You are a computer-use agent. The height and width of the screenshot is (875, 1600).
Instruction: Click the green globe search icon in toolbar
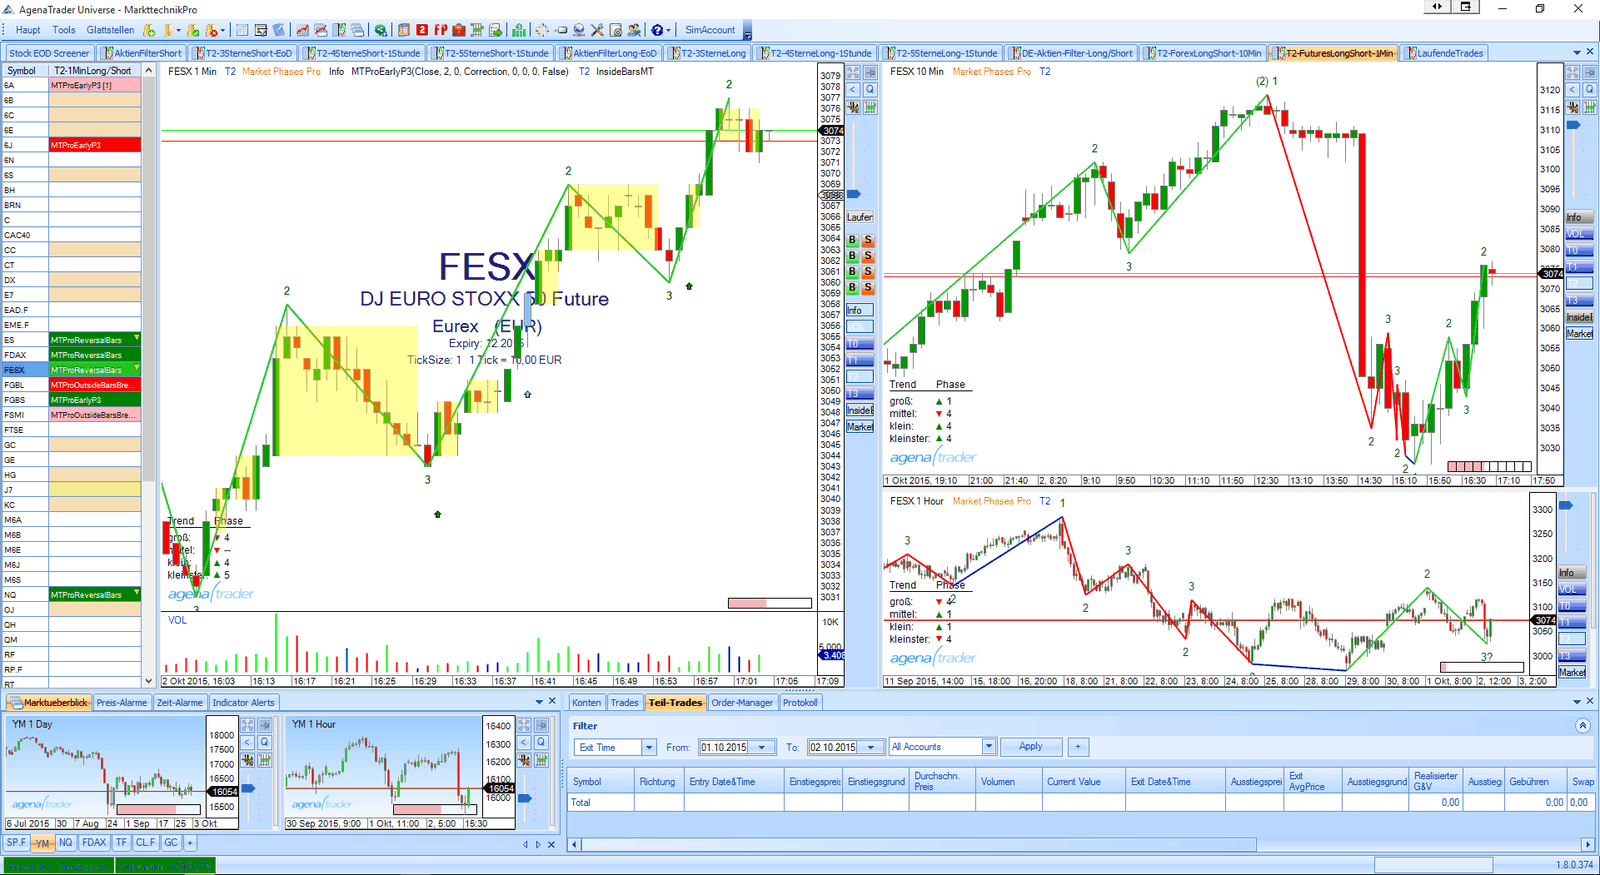pos(381,30)
